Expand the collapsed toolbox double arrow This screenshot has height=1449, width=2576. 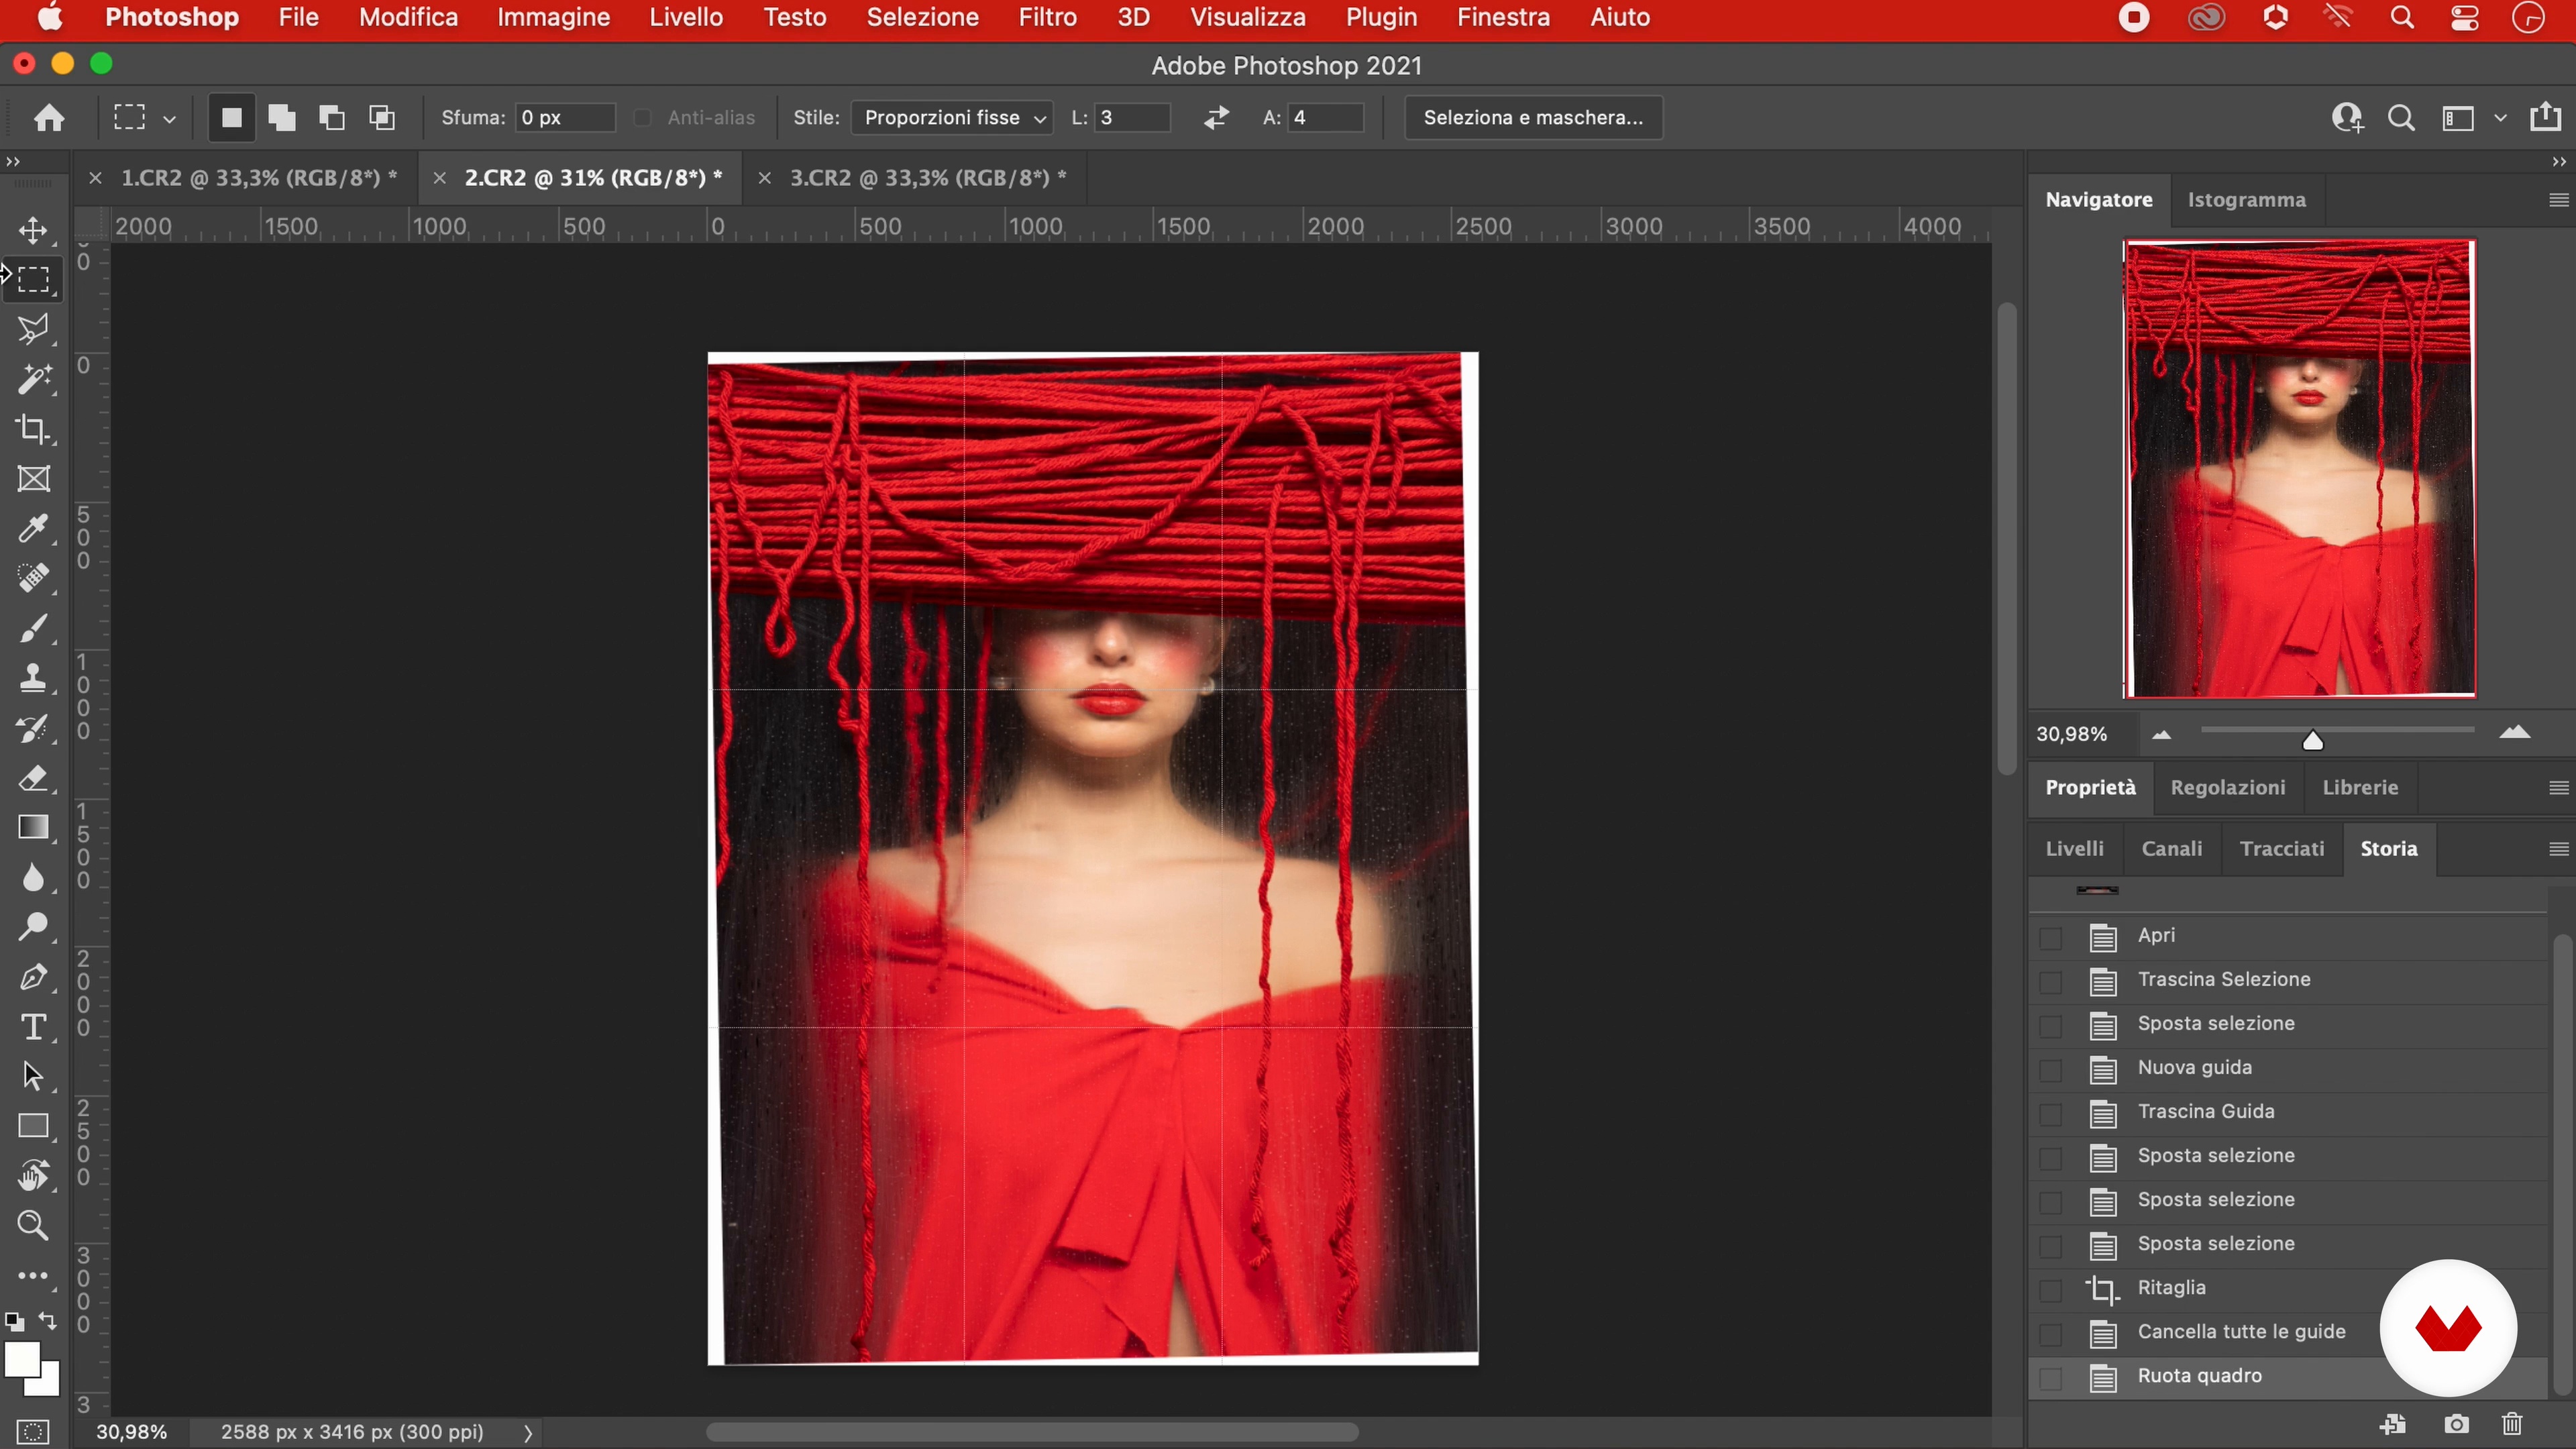pyautogui.click(x=13, y=161)
